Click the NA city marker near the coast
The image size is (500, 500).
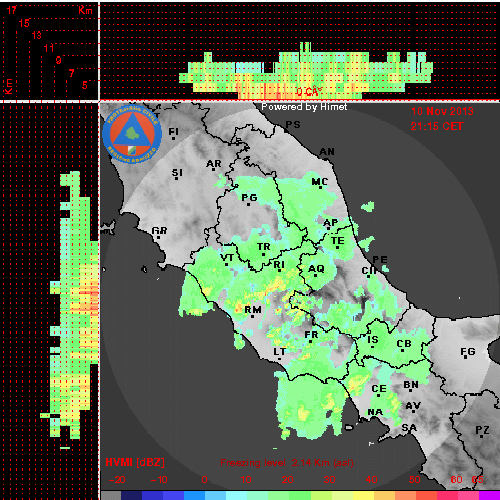tap(375, 413)
